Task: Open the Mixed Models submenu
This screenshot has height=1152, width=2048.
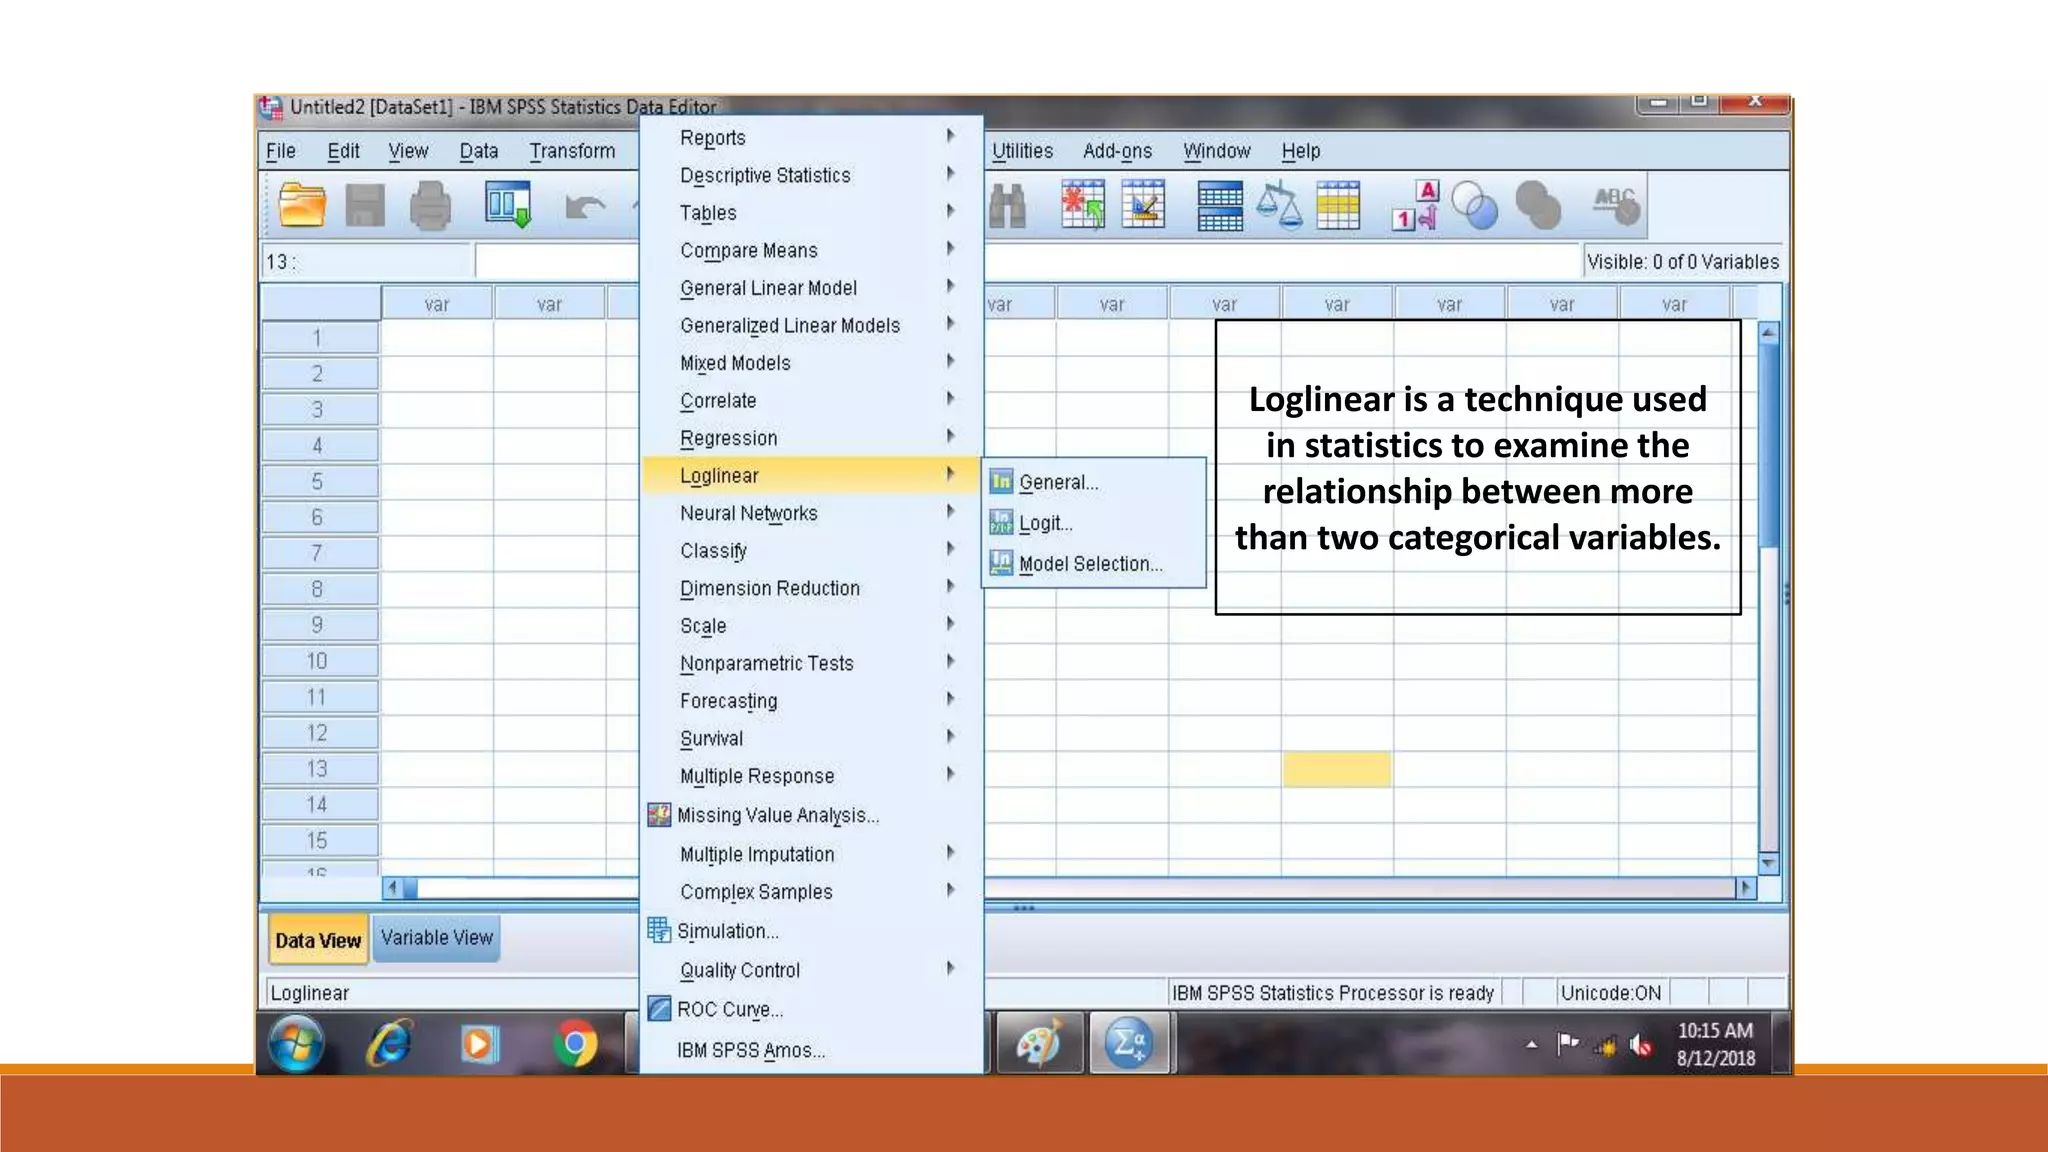Action: [x=811, y=363]
